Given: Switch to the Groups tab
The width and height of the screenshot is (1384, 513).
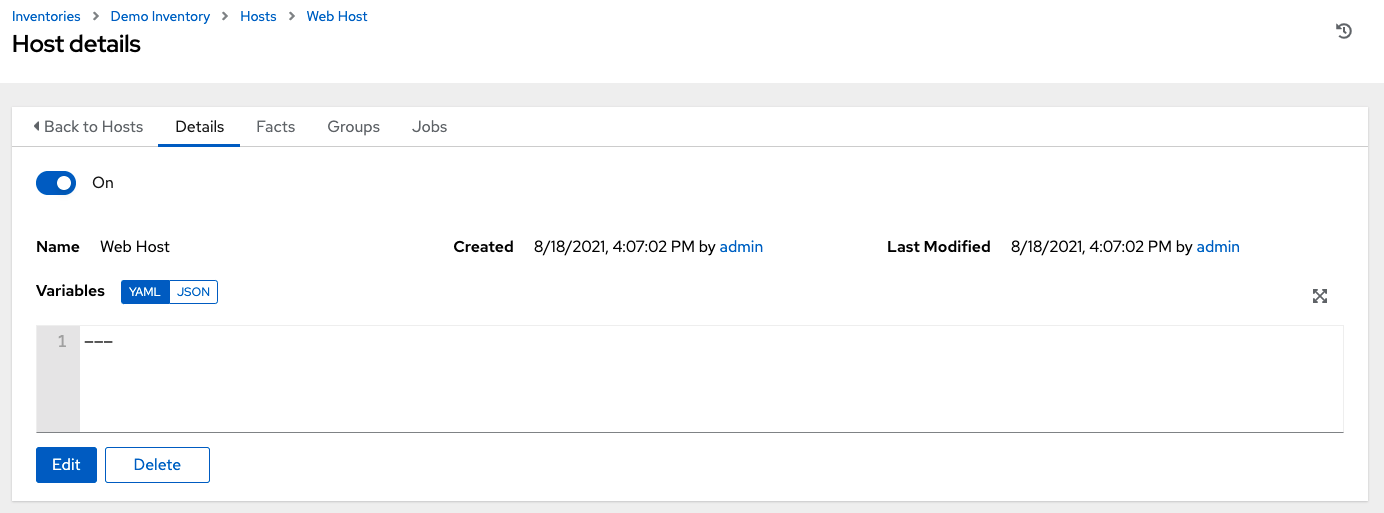Looking at the screenshot, I should 353,127.
